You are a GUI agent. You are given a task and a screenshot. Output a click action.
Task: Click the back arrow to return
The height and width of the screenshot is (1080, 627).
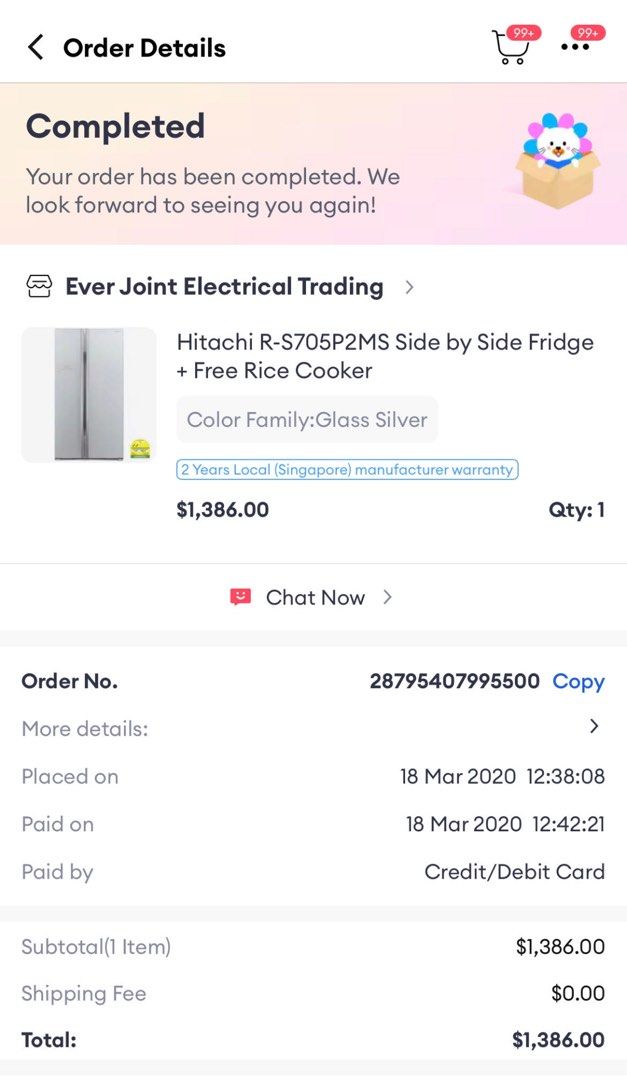(35, 46)
